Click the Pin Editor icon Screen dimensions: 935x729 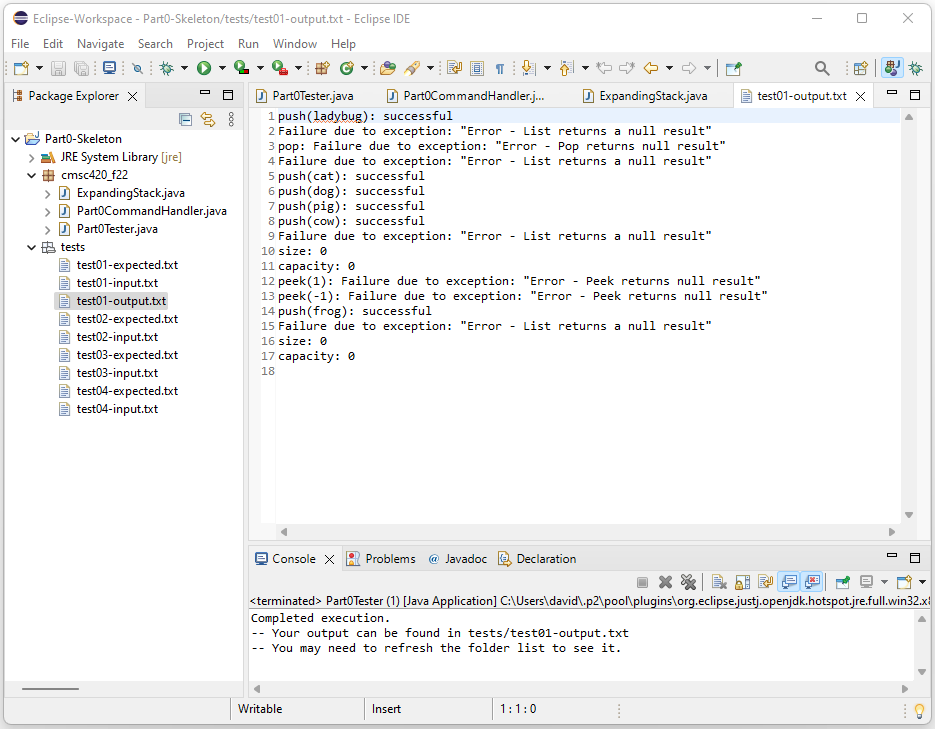click(733, 69)
